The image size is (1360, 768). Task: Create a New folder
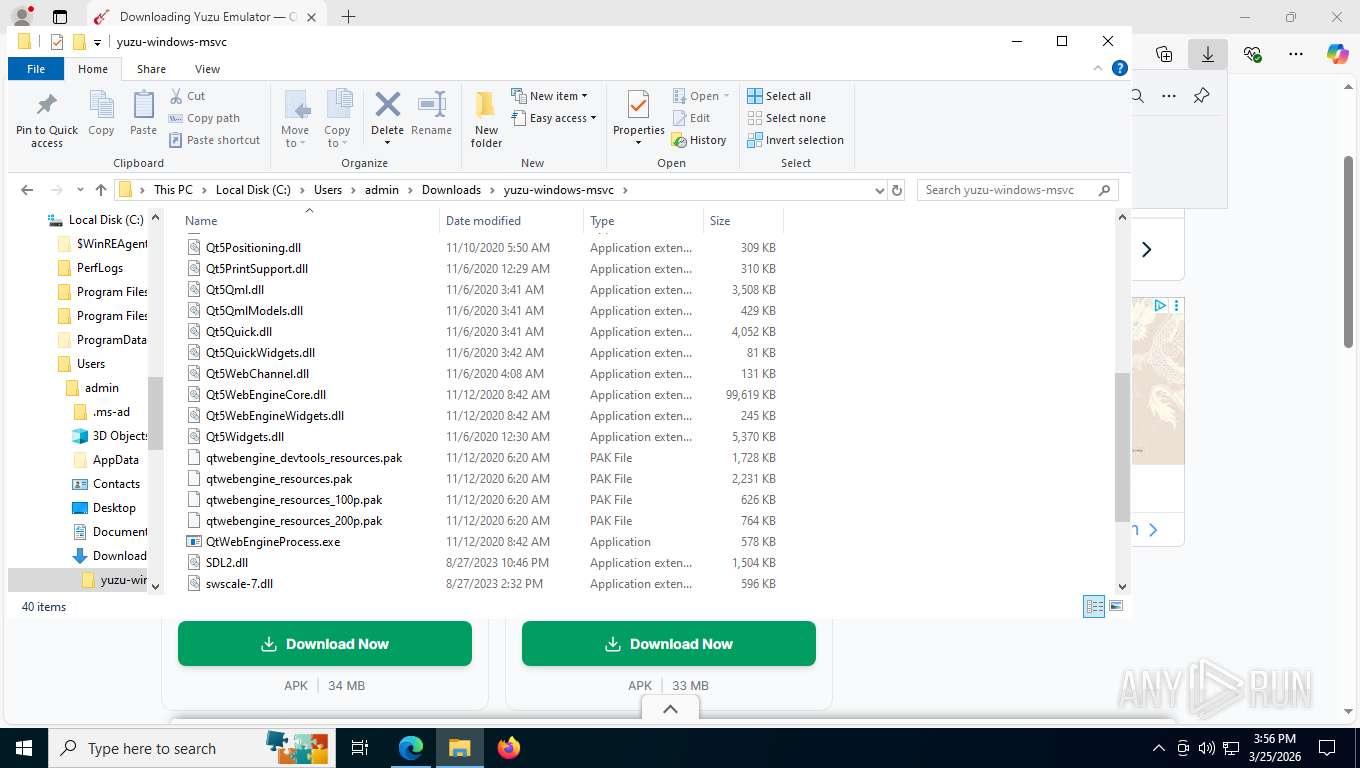486,119
